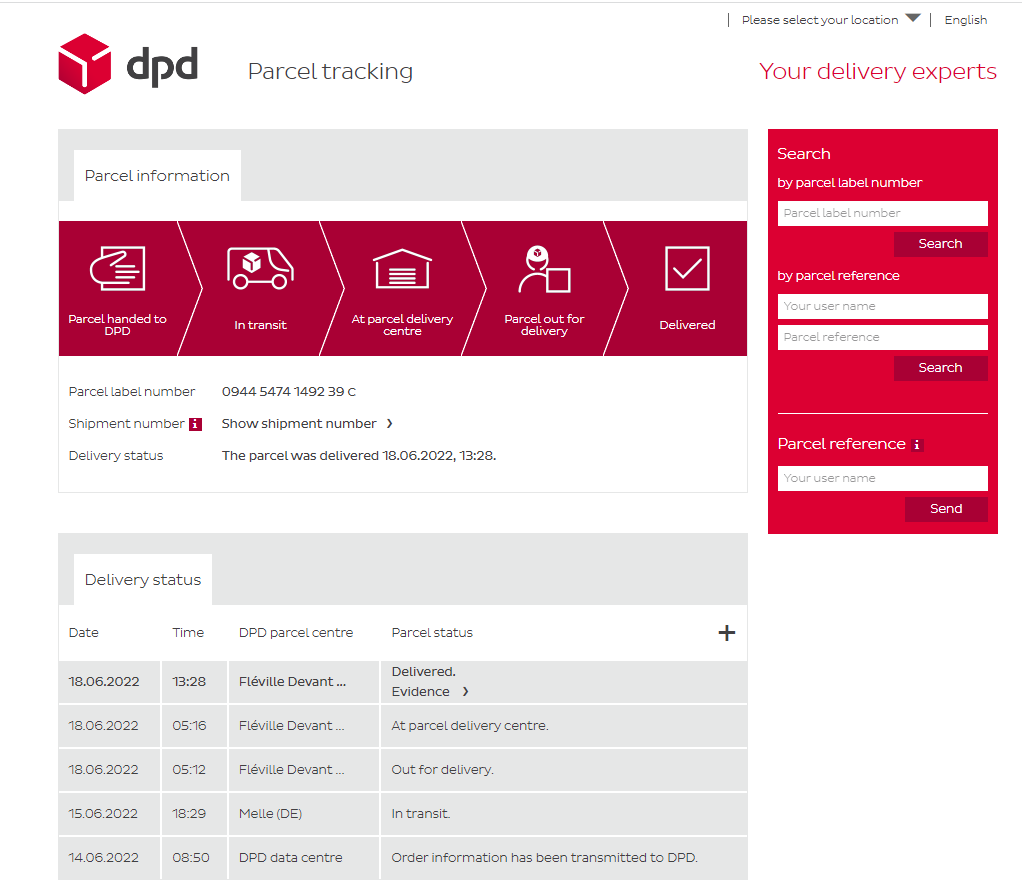The height and width of the screenshot is (896, 1022).
Task: Select the Parcel information tab
Action: click(157, 176)
